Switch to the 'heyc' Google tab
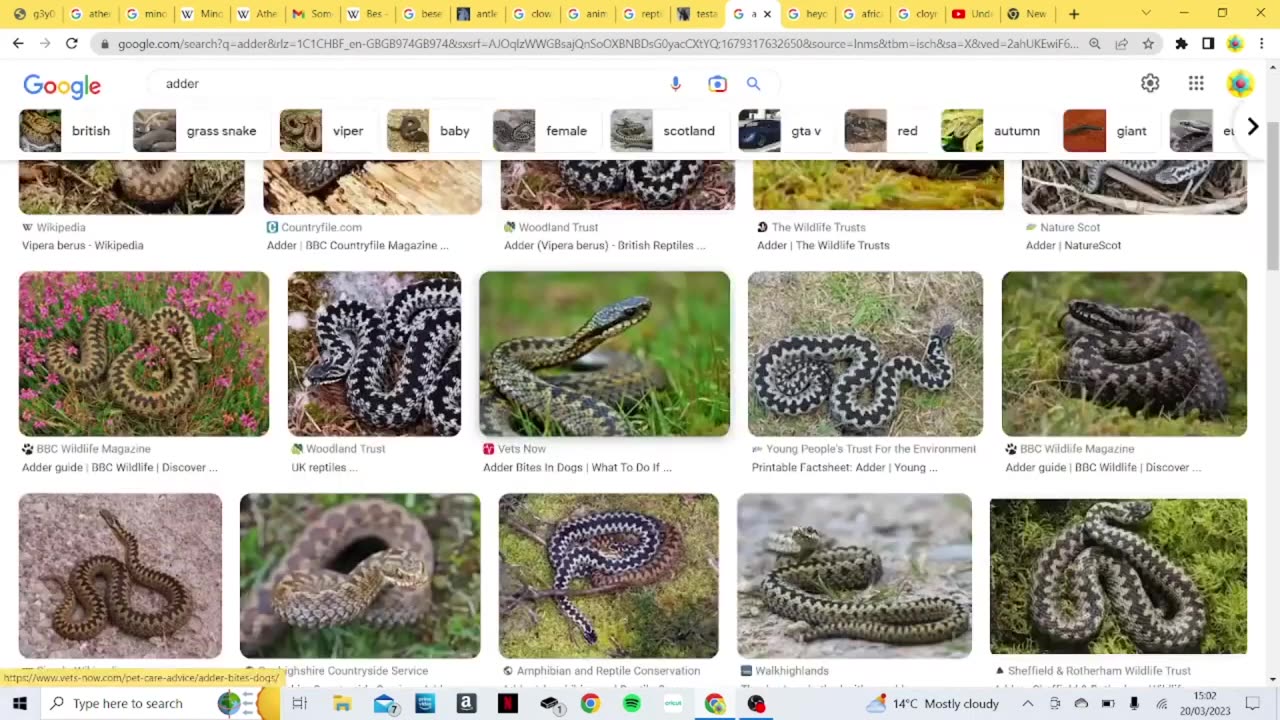Viewport: 1280px width, 720px height. (806, 14)
